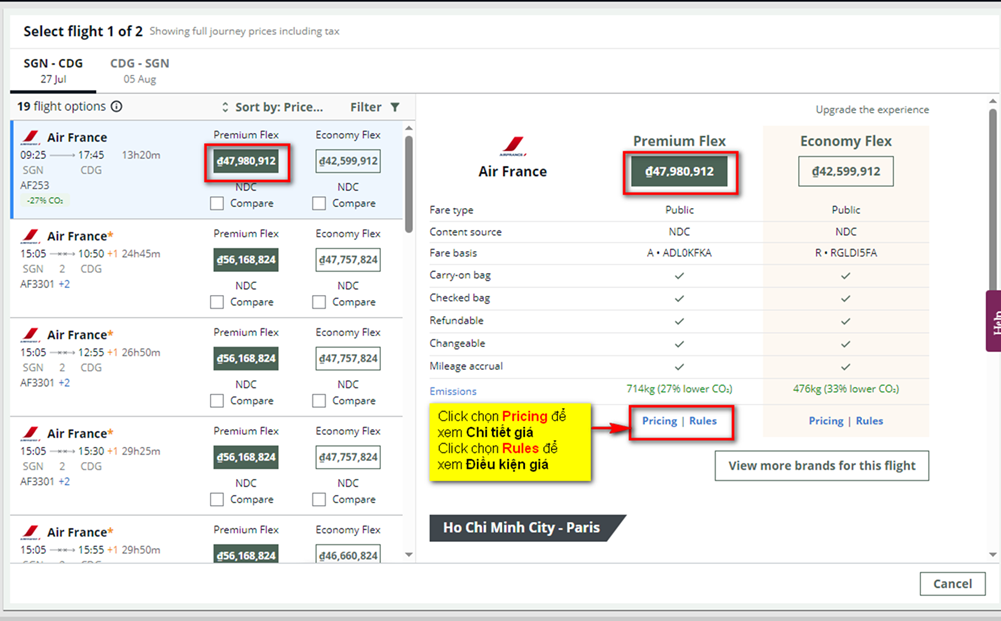Open the Filter funnel for flight options
The height and width of the screenshot is (621, 1001).
coord(395,107)
